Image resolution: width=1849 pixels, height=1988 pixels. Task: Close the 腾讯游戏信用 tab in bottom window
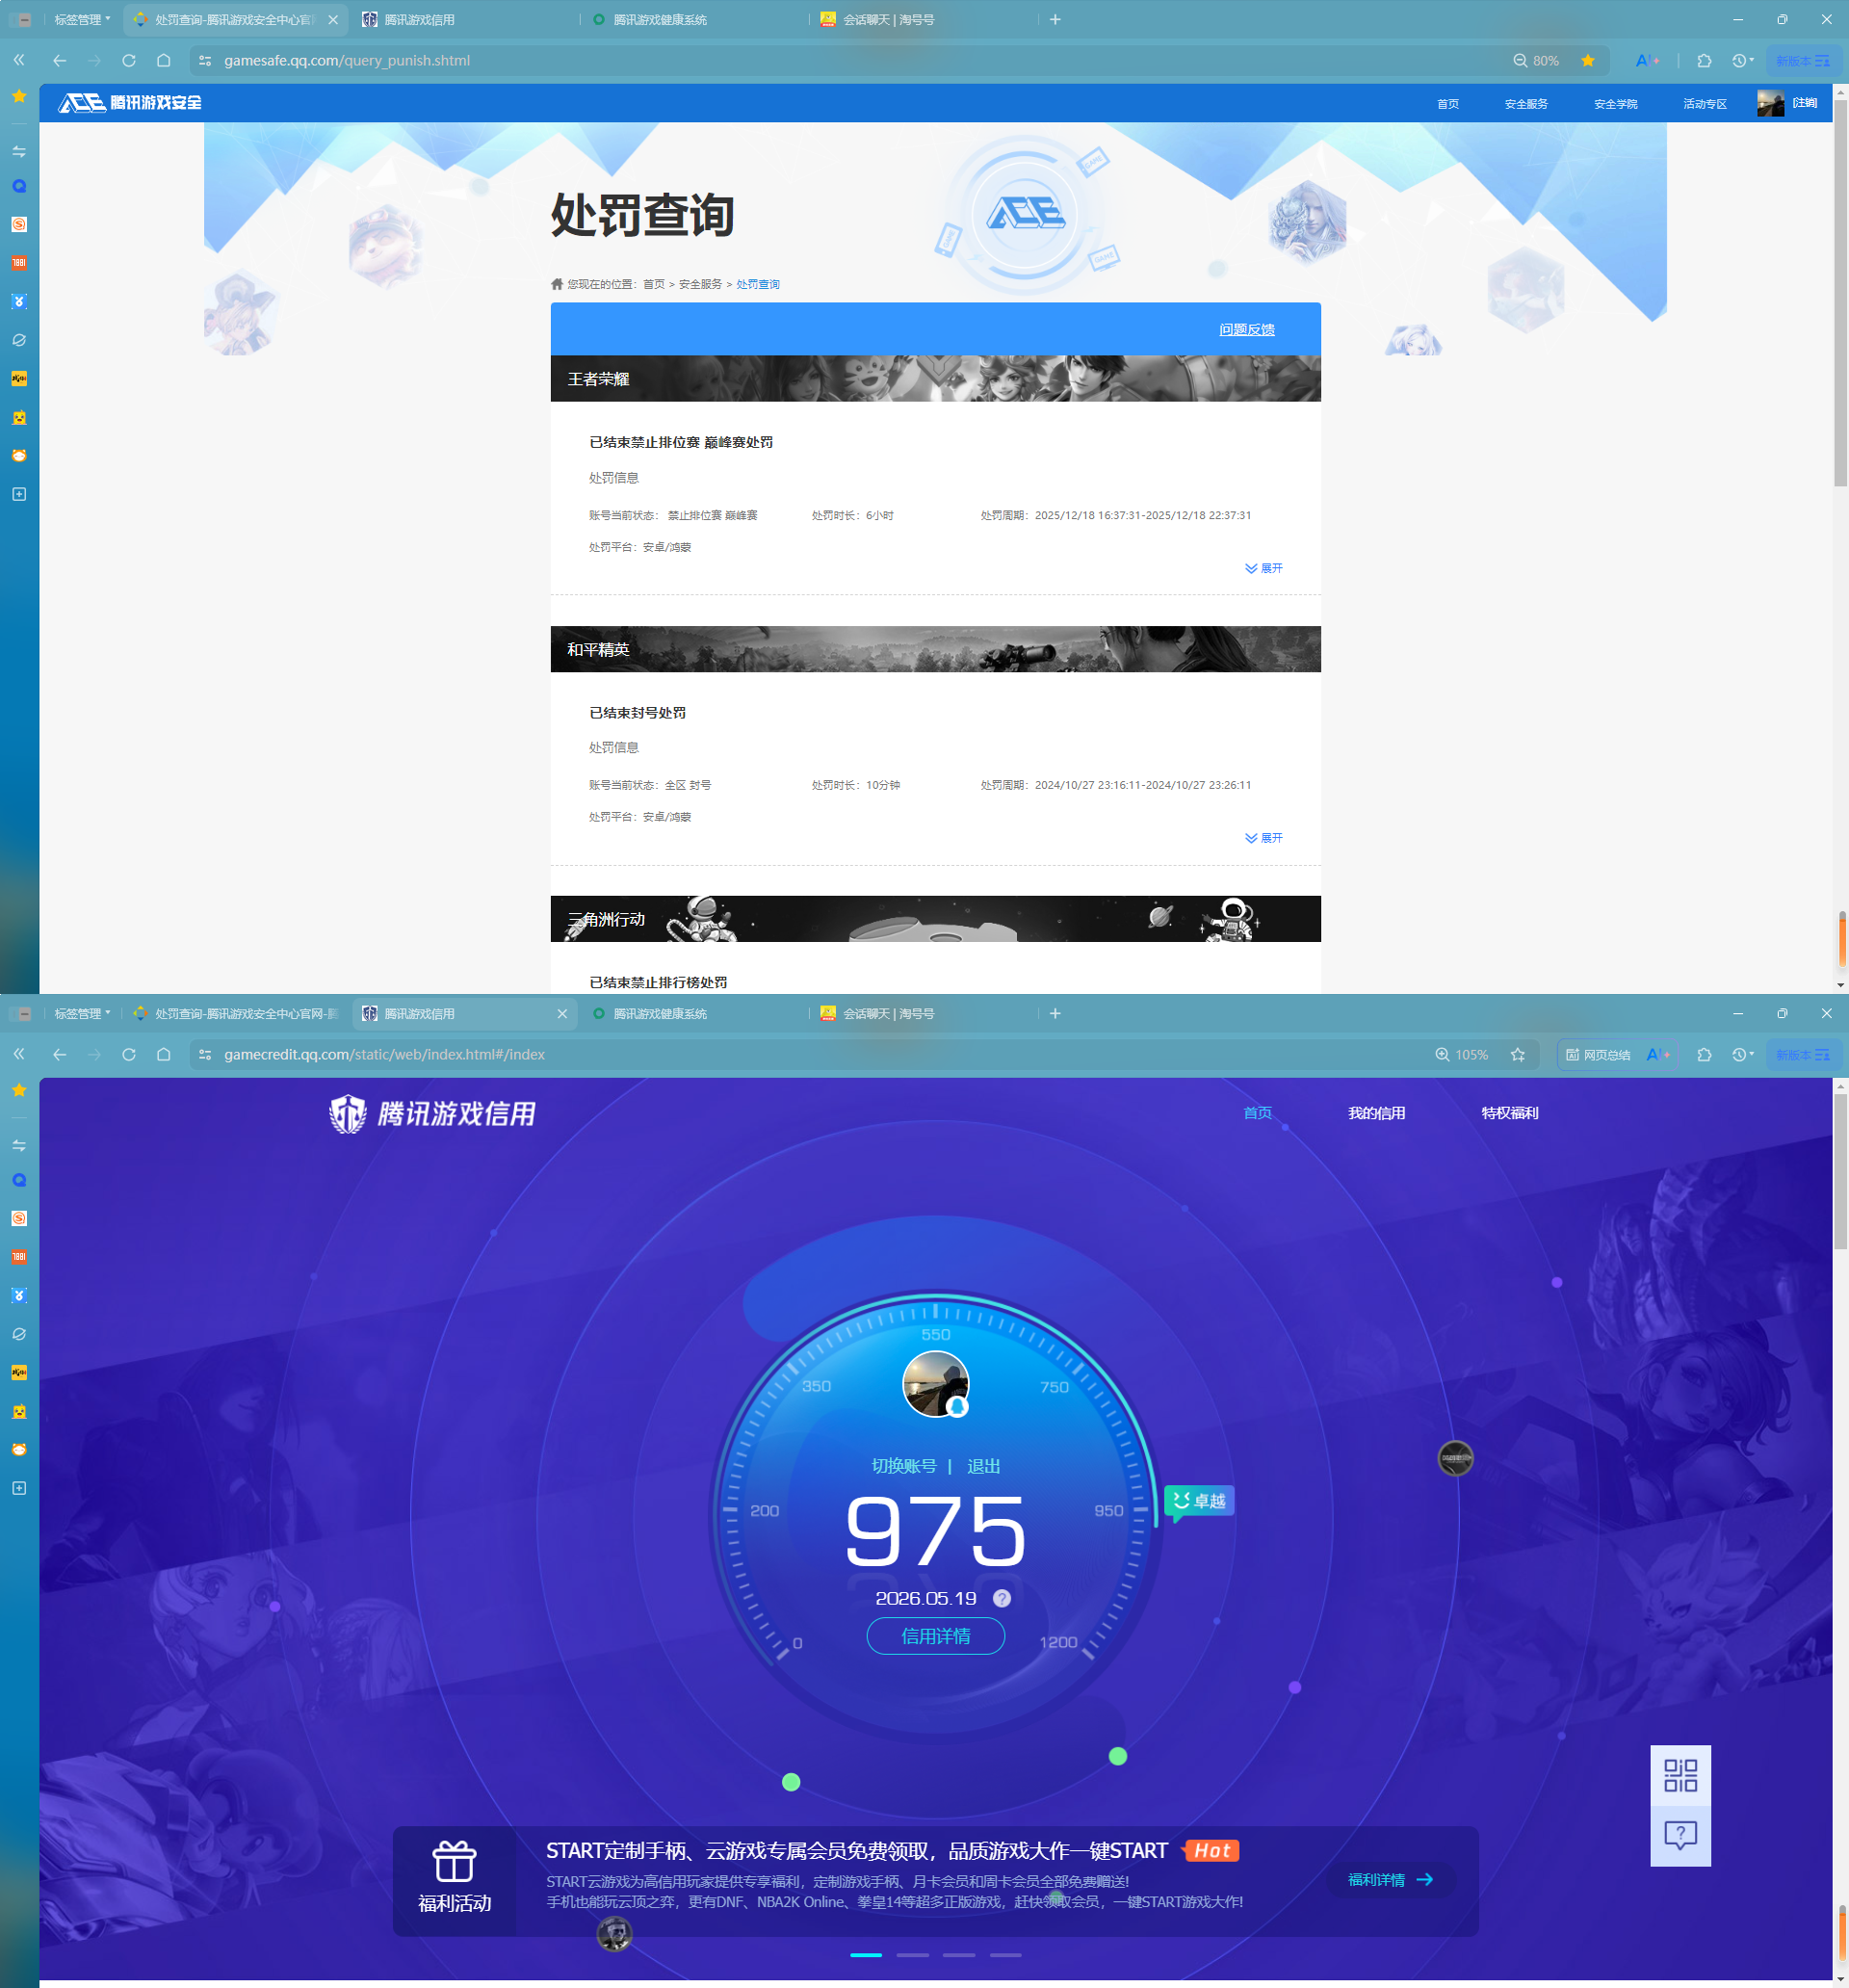pos(562,1013)
